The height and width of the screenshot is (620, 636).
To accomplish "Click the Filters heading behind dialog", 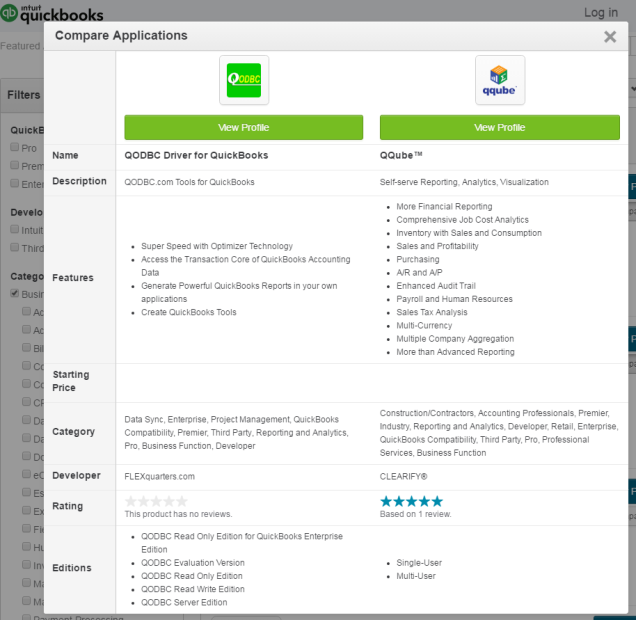I will coord(24,95).
